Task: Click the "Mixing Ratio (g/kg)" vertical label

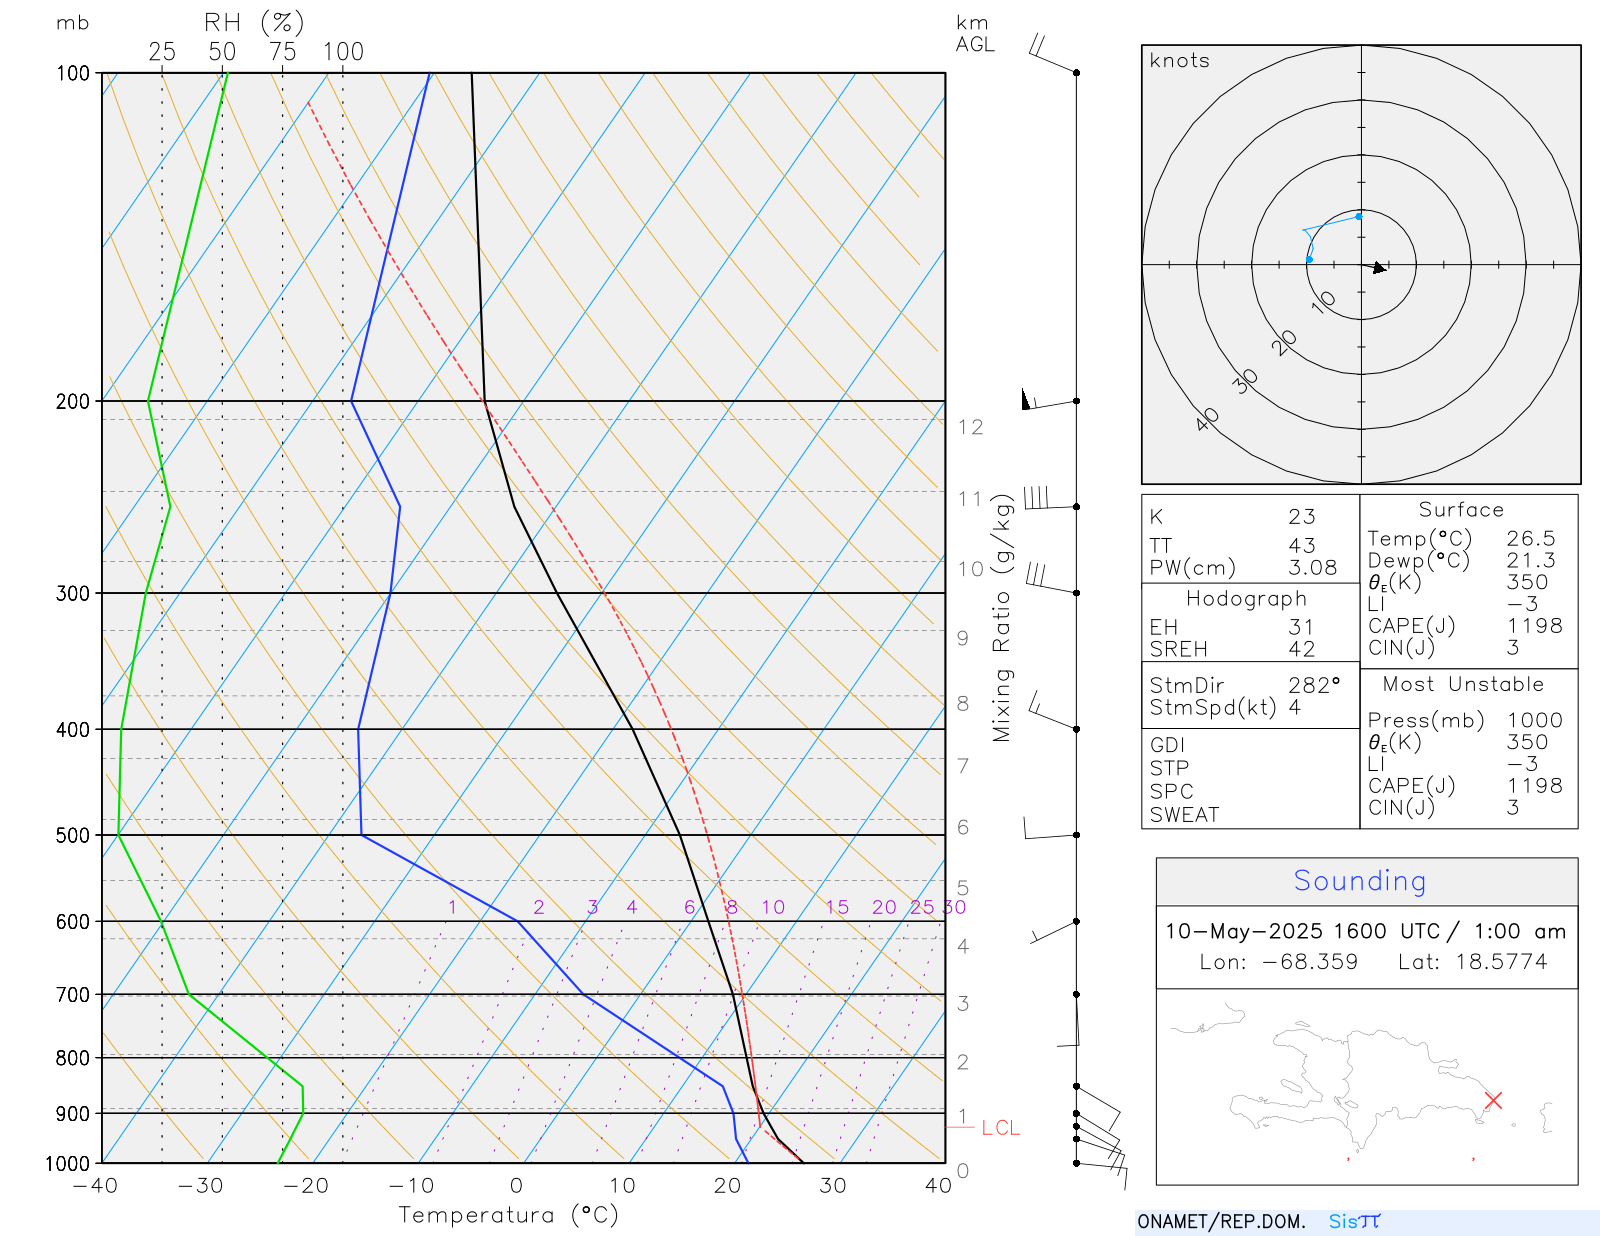Action: (1002, 617)
